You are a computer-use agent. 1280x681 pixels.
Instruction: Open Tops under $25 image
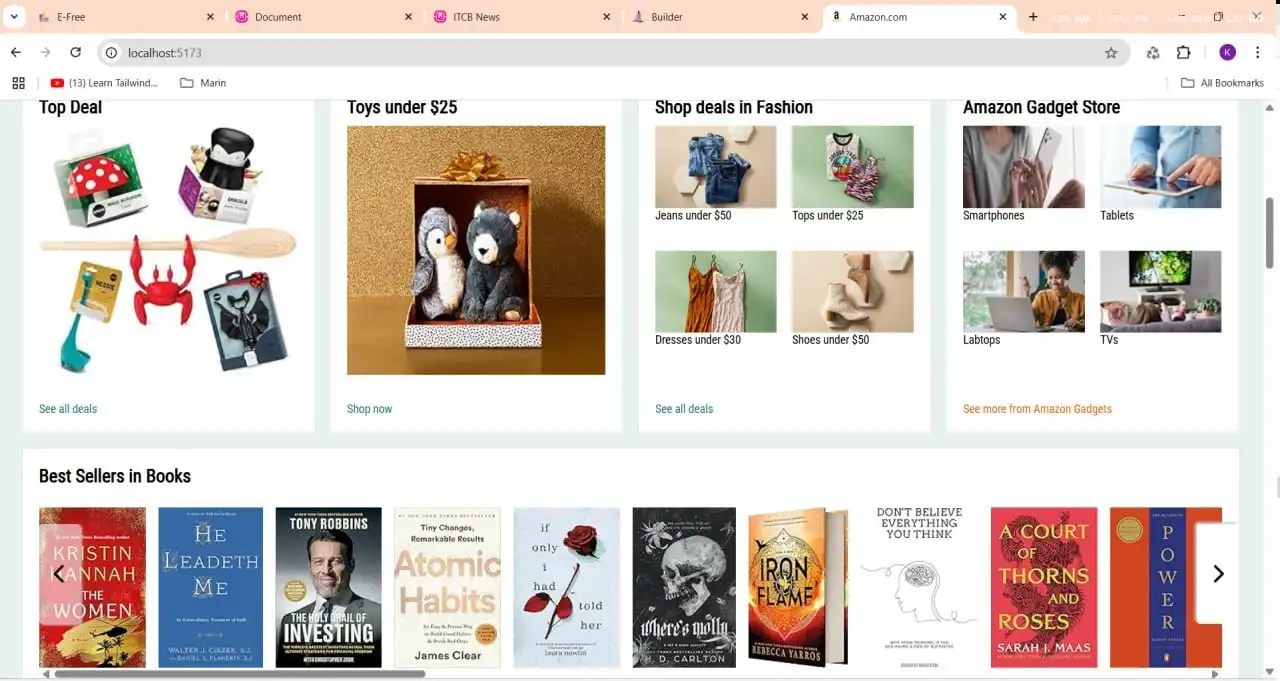(x=852, y=166)
